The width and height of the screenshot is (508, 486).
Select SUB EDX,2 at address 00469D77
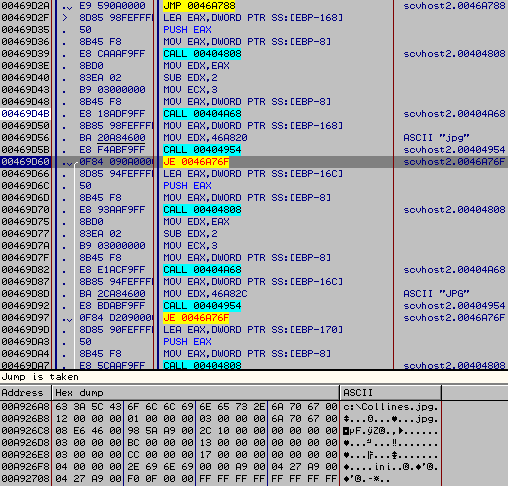click(x=190, y=234)
